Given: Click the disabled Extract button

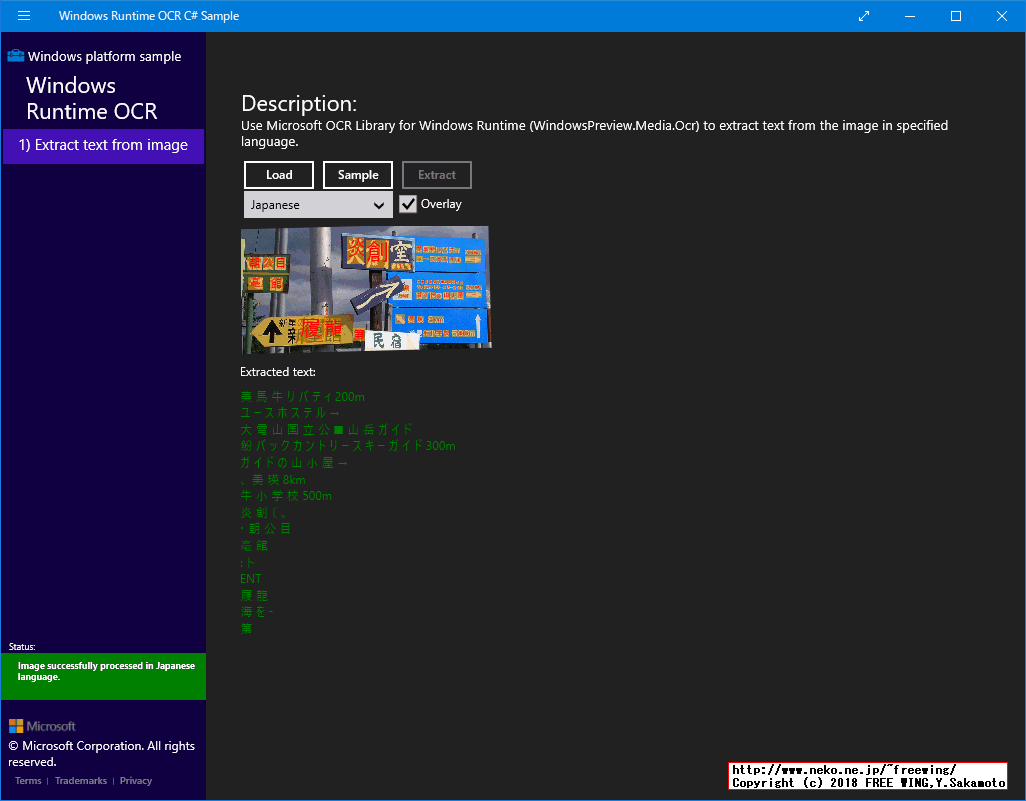Looking at the screenshot, I should pos(436,174).
